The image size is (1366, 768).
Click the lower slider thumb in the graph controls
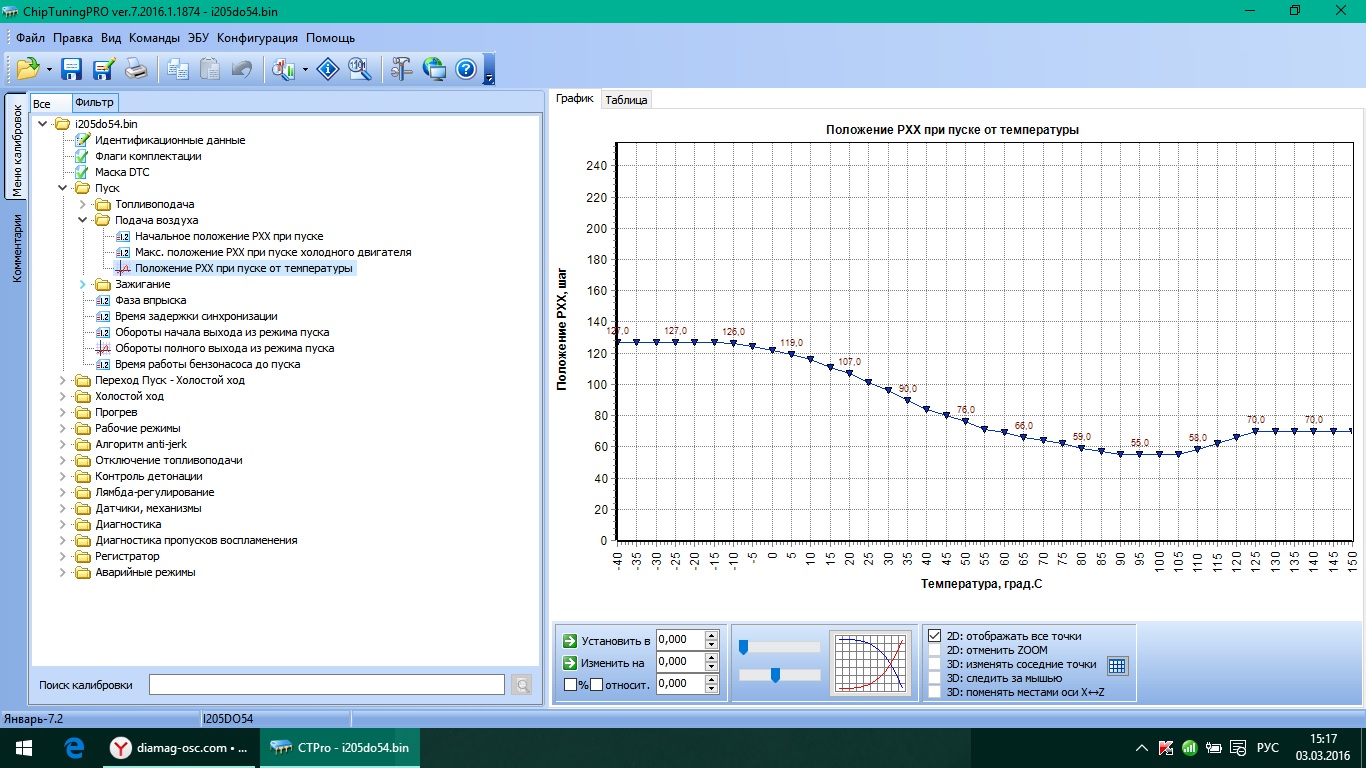click(775, 676)
